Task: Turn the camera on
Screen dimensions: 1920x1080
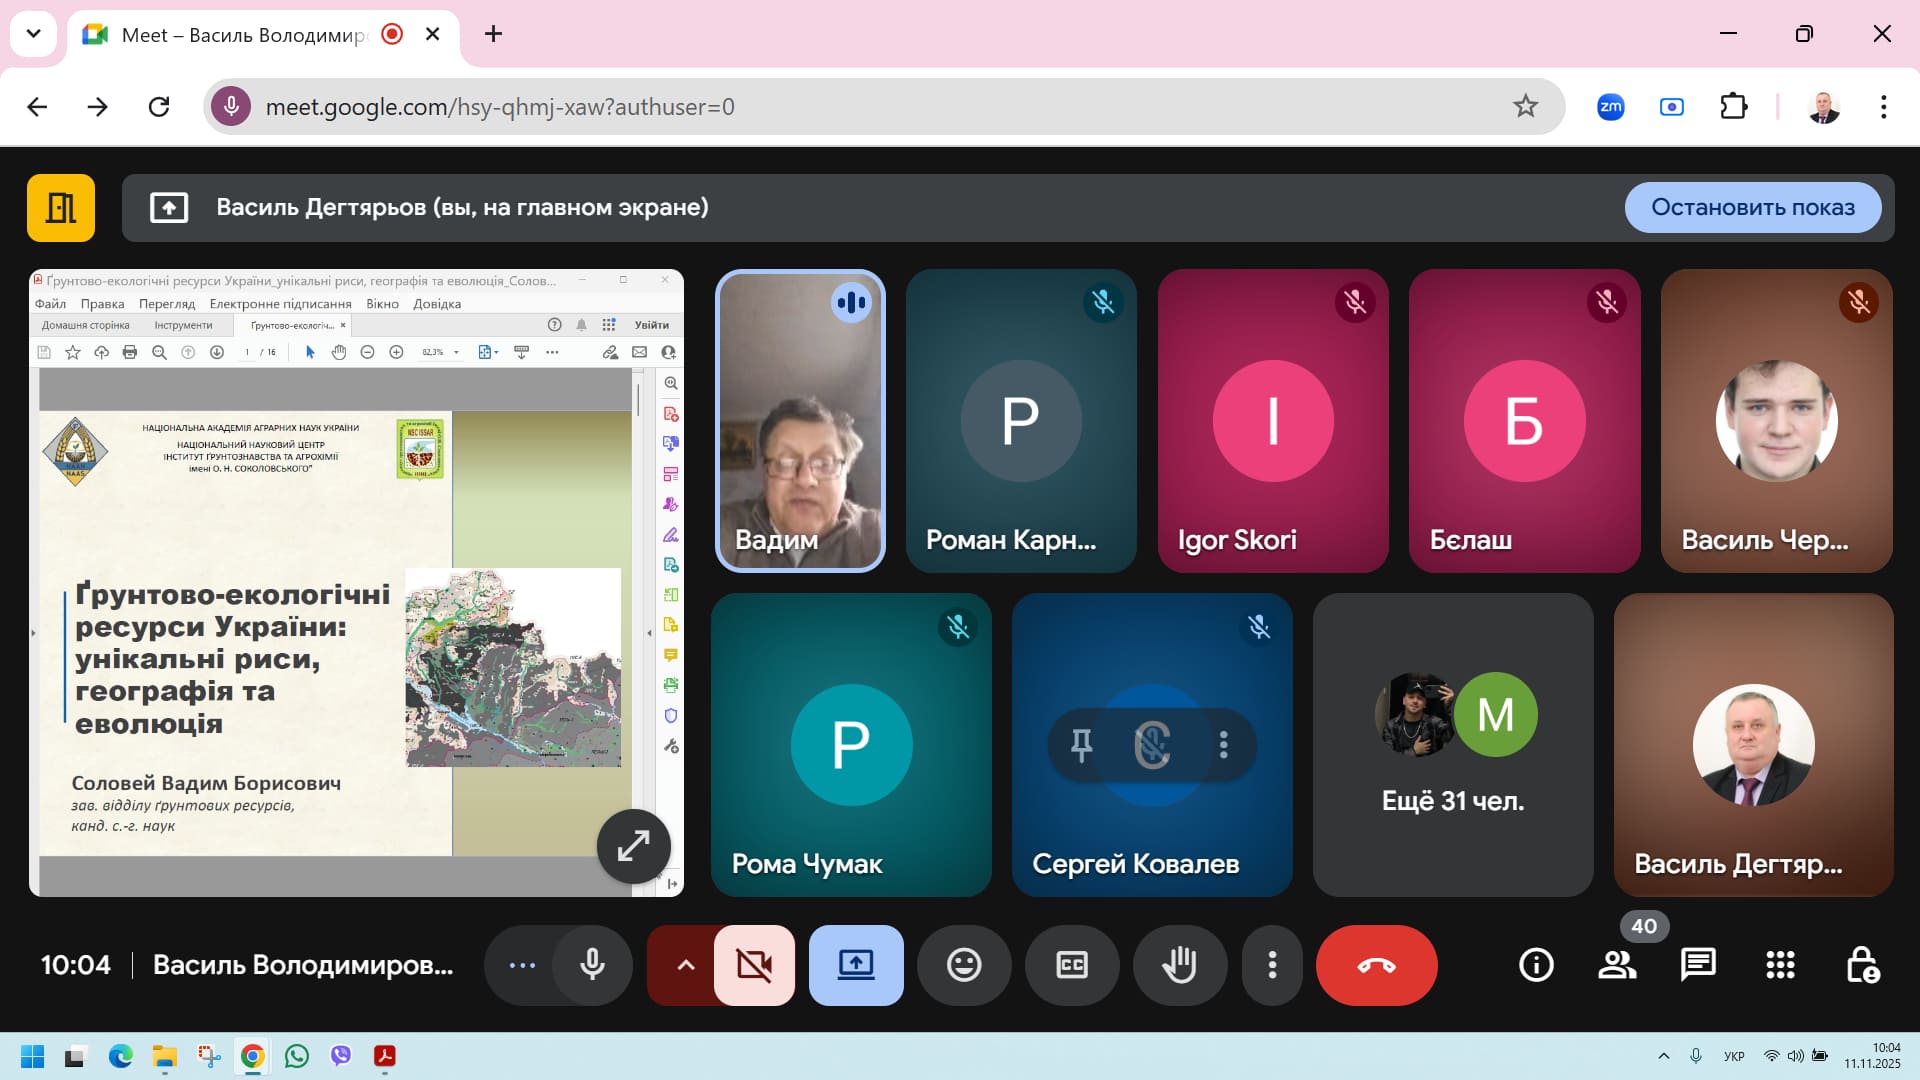Action: click(754, 965)
